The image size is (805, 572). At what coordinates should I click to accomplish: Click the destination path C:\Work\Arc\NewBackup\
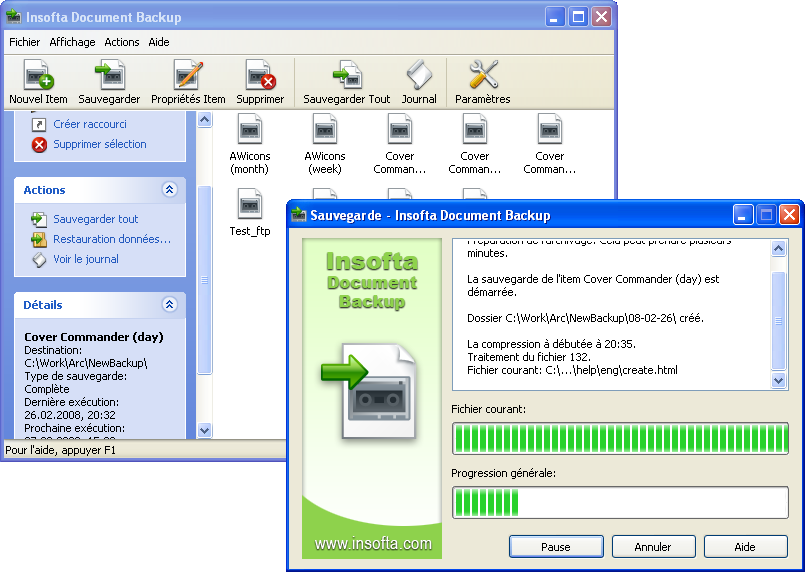coord(86,363)
